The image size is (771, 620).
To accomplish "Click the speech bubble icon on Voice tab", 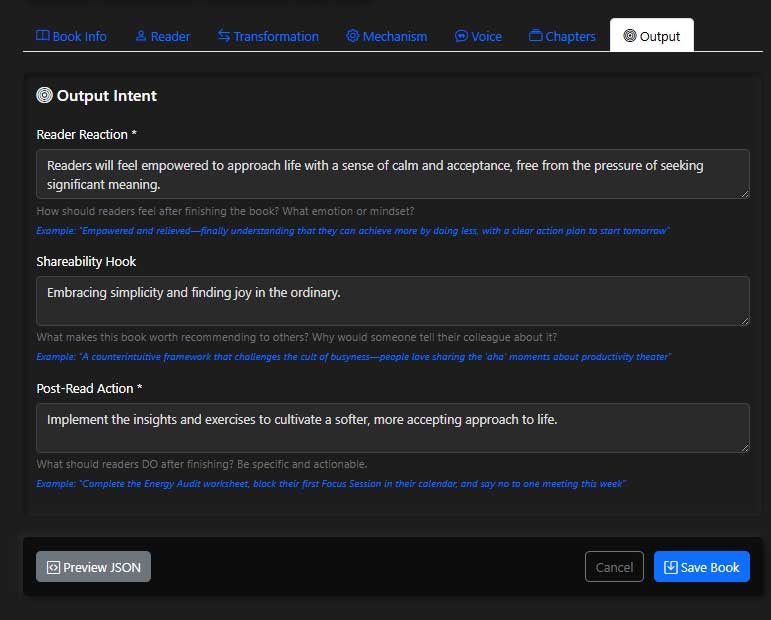I will 461,36.
